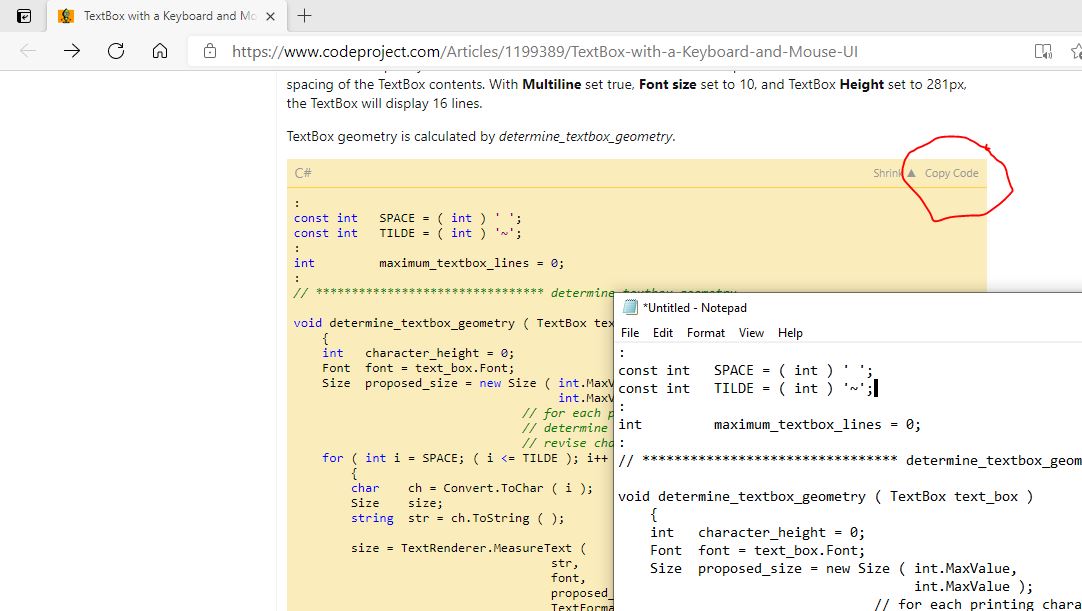View site information padlock icon
This screenshot has height=611, width=1082.
pyautogui.click(x=210, y=51)
